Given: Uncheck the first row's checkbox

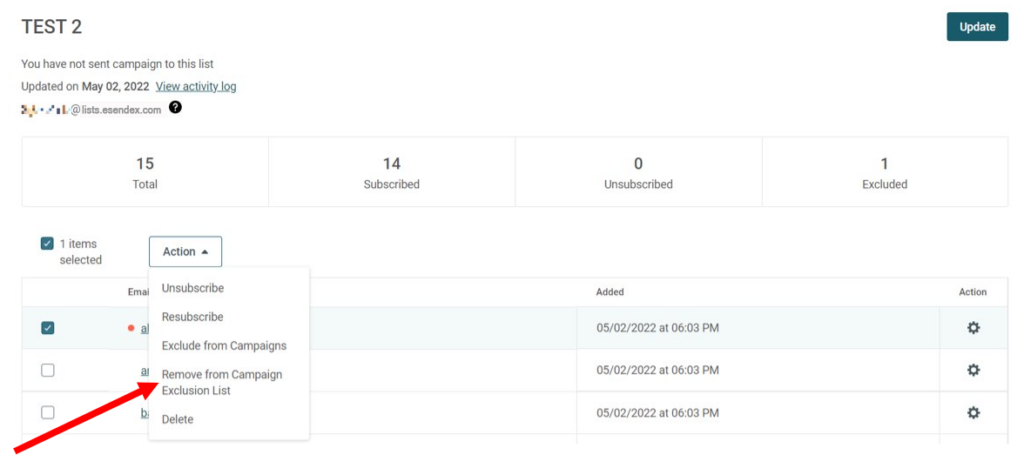Looking at the screenshot, I should point(48,328).
